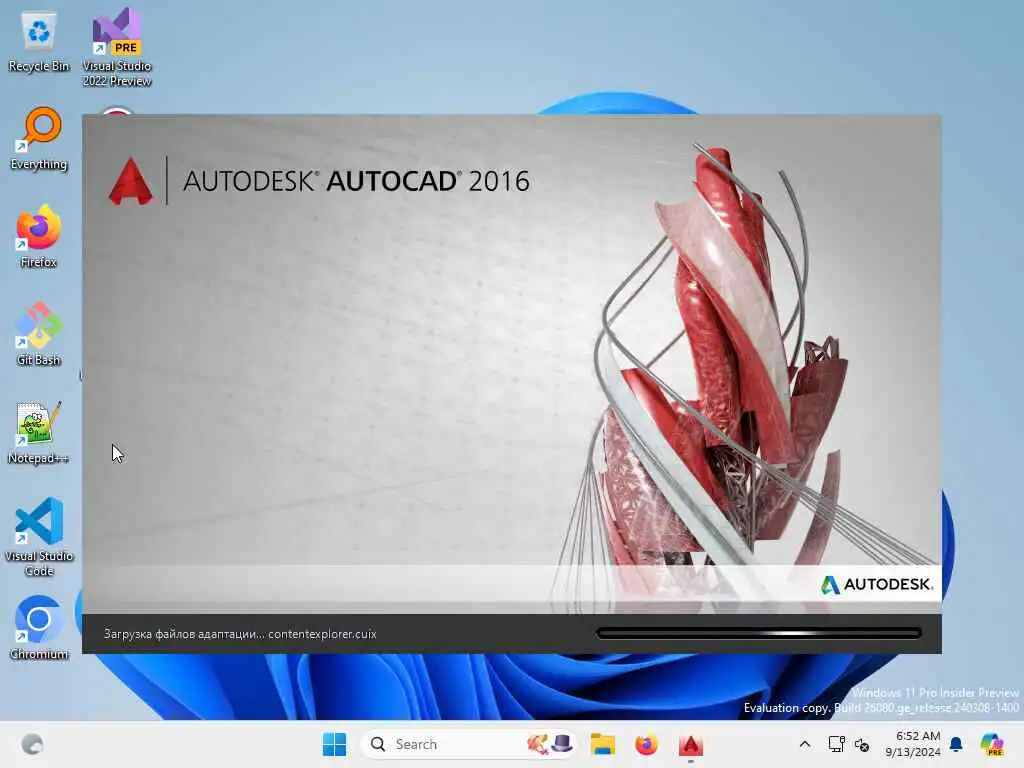Click the AUTODESK AUTOCAD 2016 title text
The height and width of the screenshot is (768, 1024).
pyautogui.click(x=356, y=181)
